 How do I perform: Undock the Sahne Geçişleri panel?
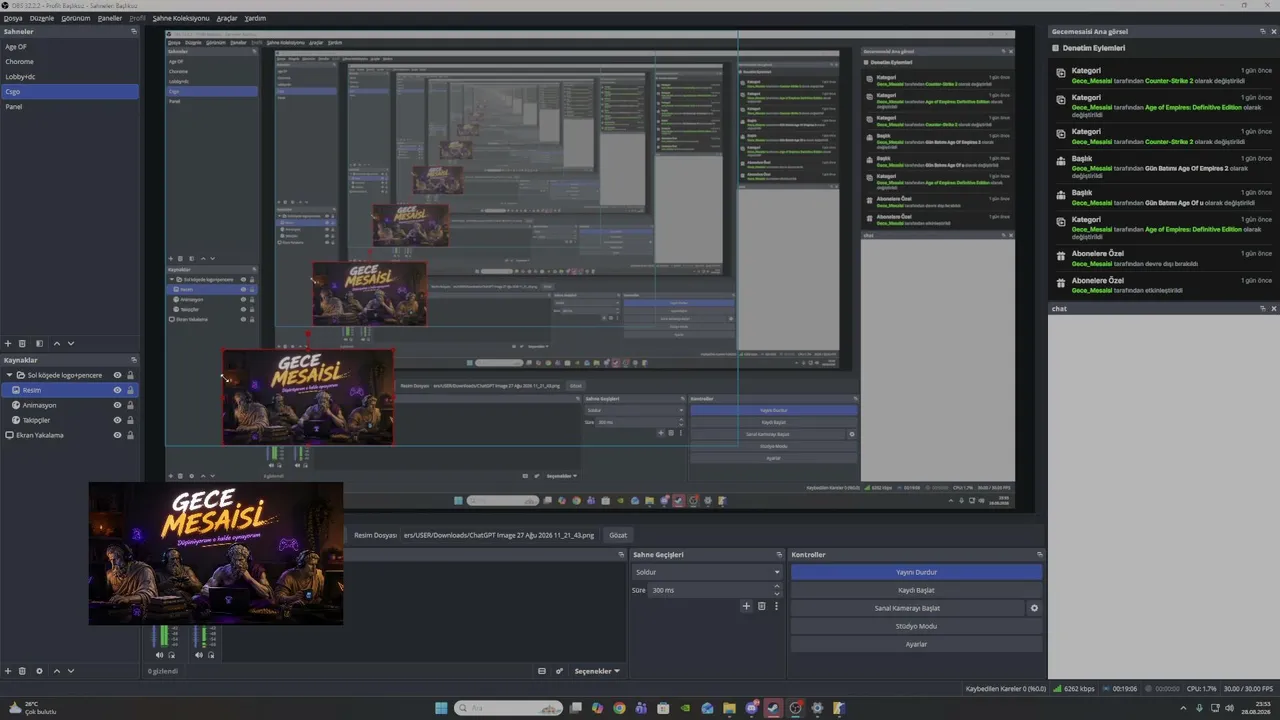click(x=779, y=554)
